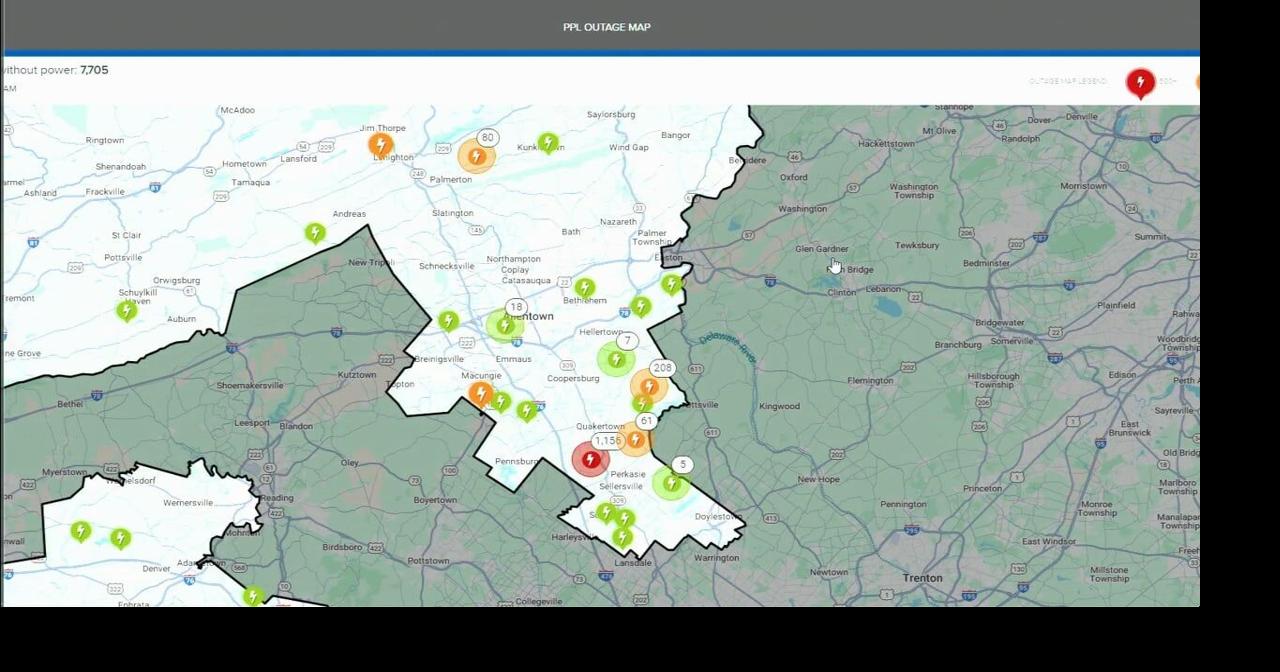Click the Pottsville label on the map
Viewport: 1280px width, 672px height.
[123, 257]
